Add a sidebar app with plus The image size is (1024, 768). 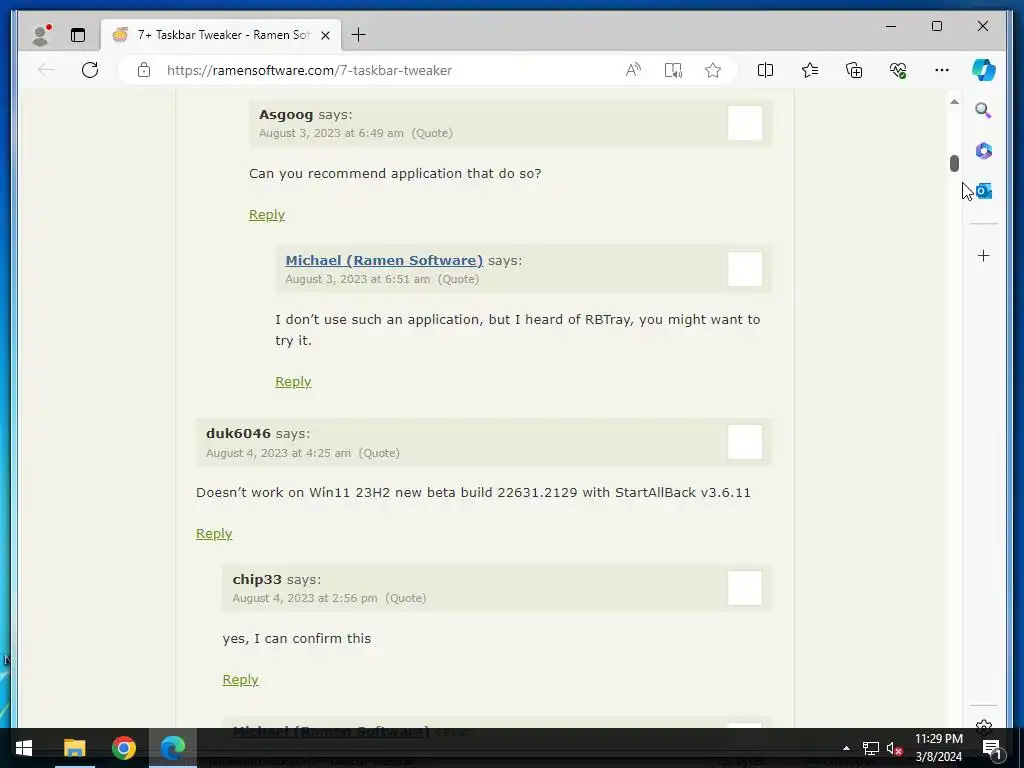pos(984,255)
